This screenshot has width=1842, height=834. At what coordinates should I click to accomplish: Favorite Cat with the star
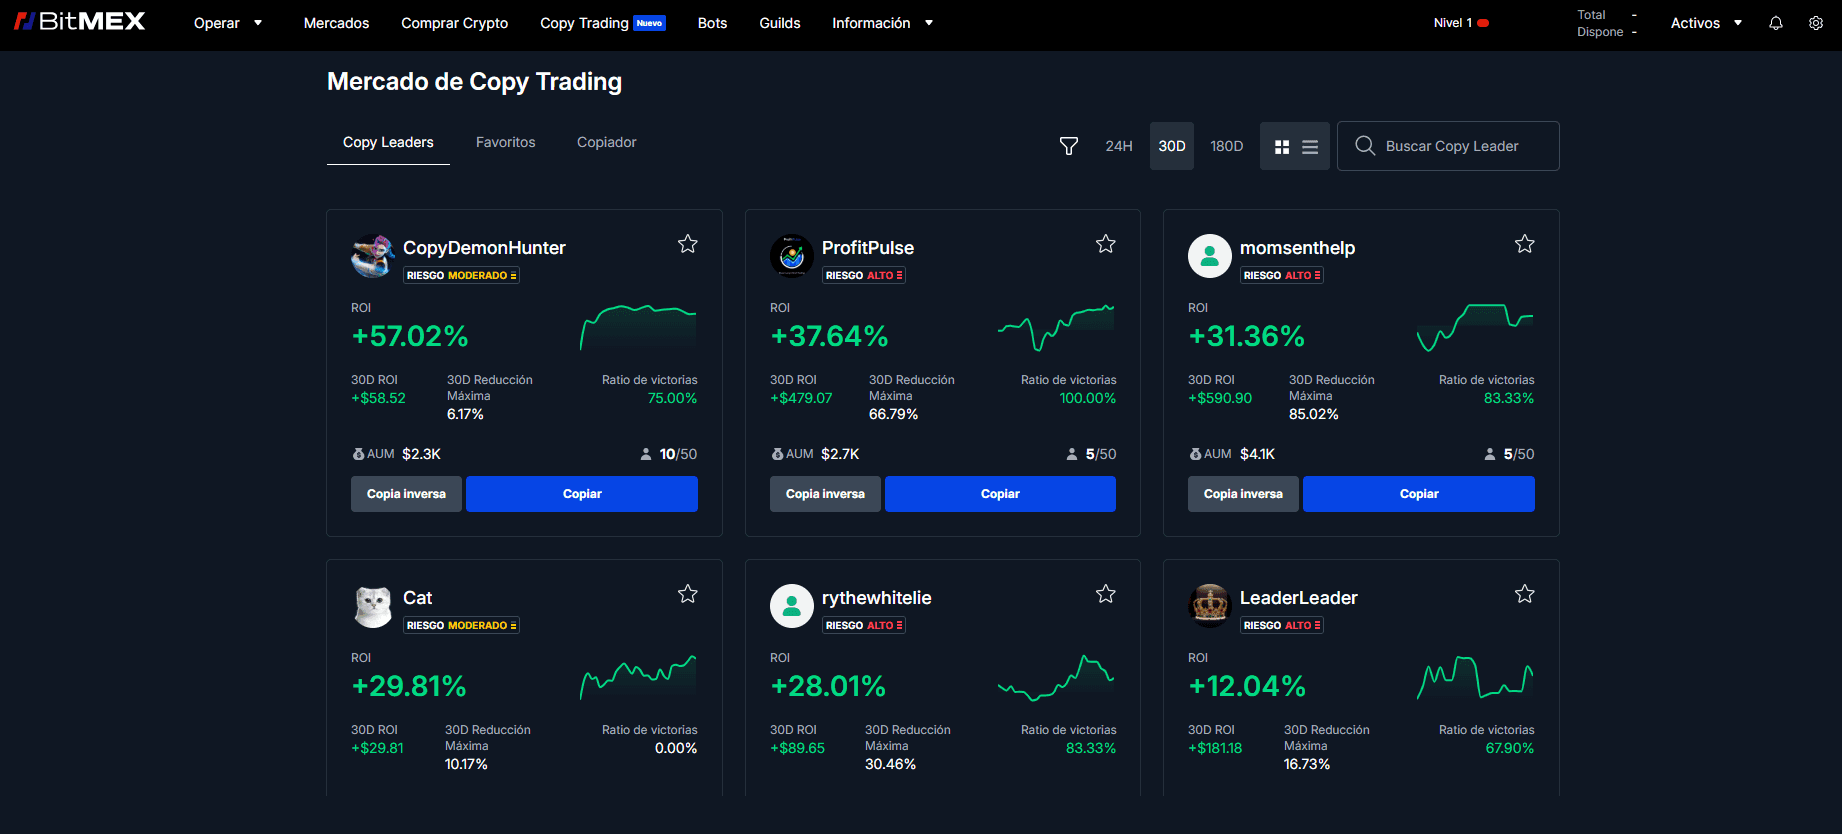coord(688,594)
